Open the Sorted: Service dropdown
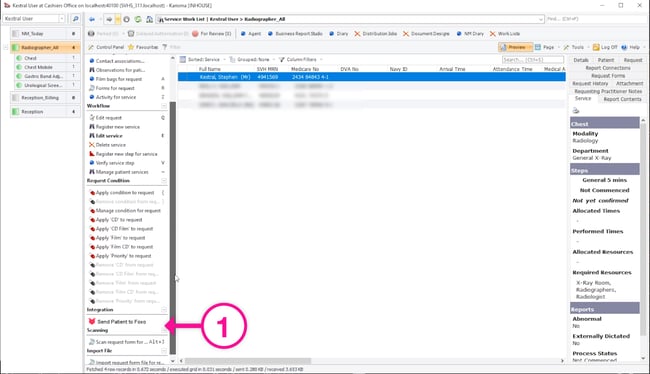Screen dimensions: 650x374 point(203,60)
